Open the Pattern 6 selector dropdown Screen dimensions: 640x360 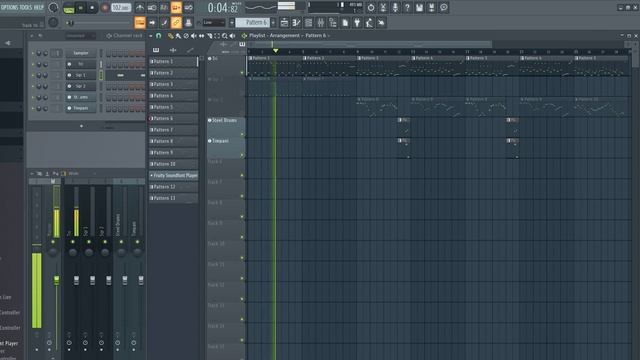253,23
